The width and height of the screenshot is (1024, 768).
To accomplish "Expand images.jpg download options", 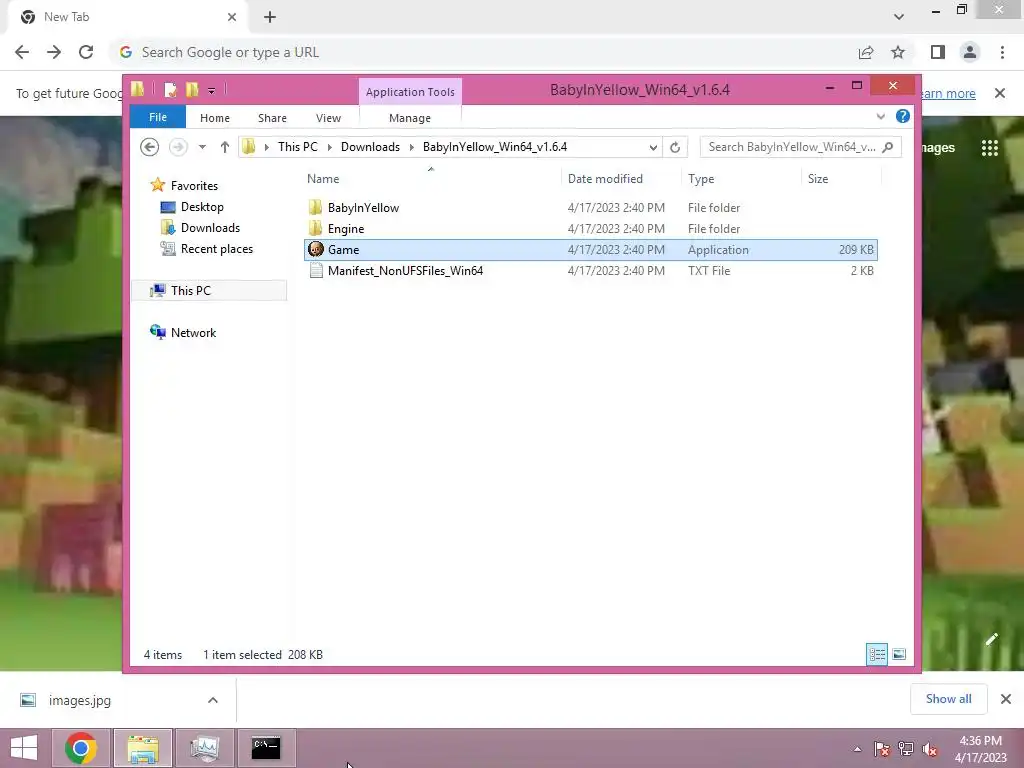I will [213, 700].
